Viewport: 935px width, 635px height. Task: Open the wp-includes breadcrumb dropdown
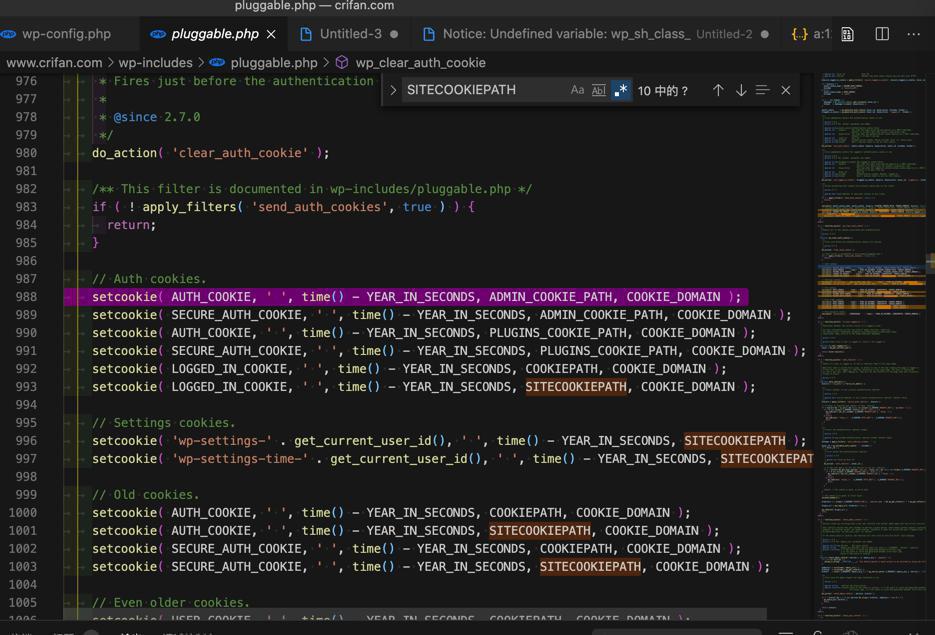[155, 62]
